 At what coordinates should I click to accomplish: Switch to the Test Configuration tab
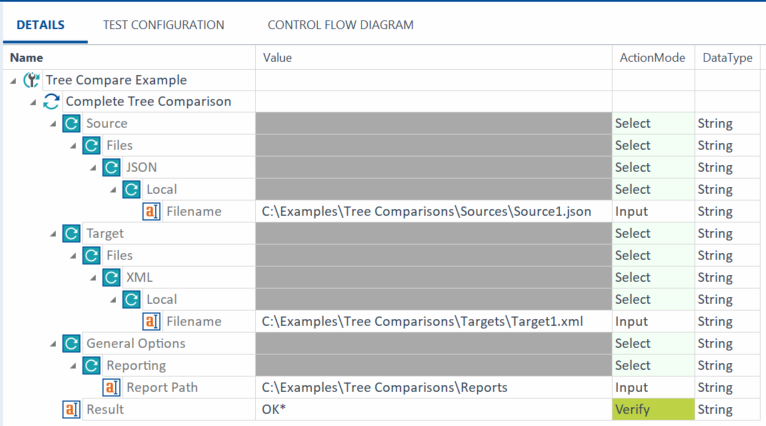pos(163,25)
